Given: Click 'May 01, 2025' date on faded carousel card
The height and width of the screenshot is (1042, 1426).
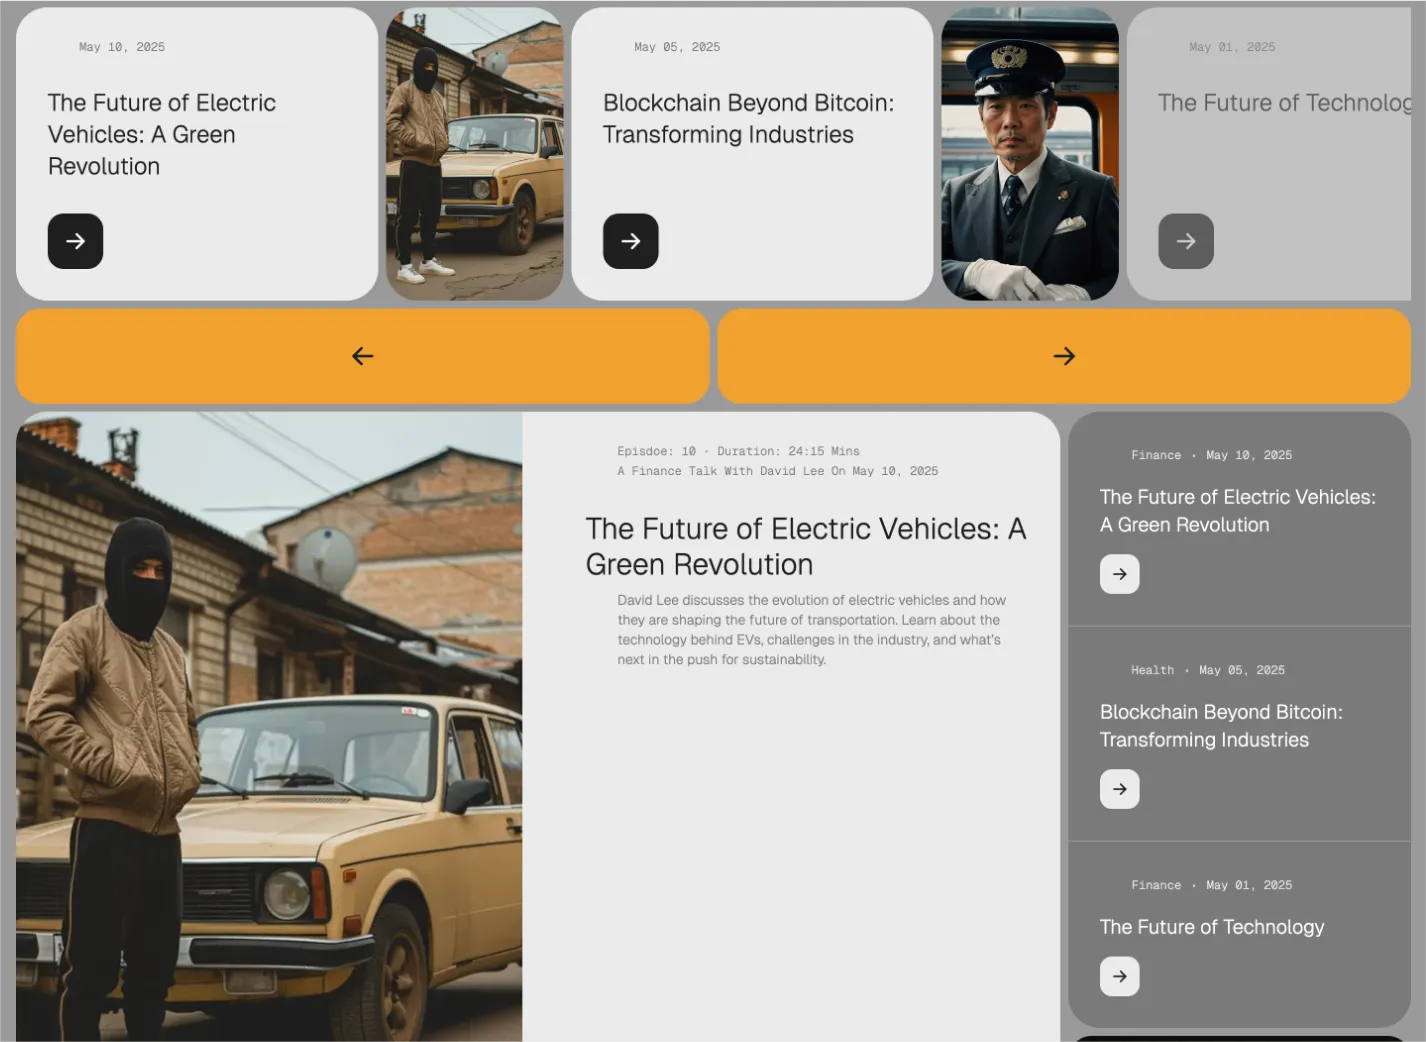Looking at the screenshot, I should click(x=1232, y=47).
